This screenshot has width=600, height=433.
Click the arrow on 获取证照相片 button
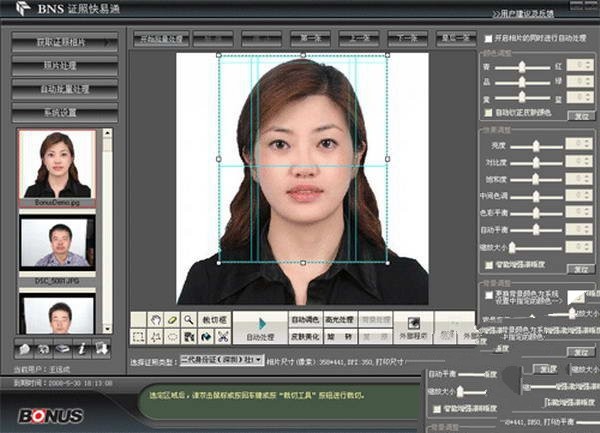[108, 42]
